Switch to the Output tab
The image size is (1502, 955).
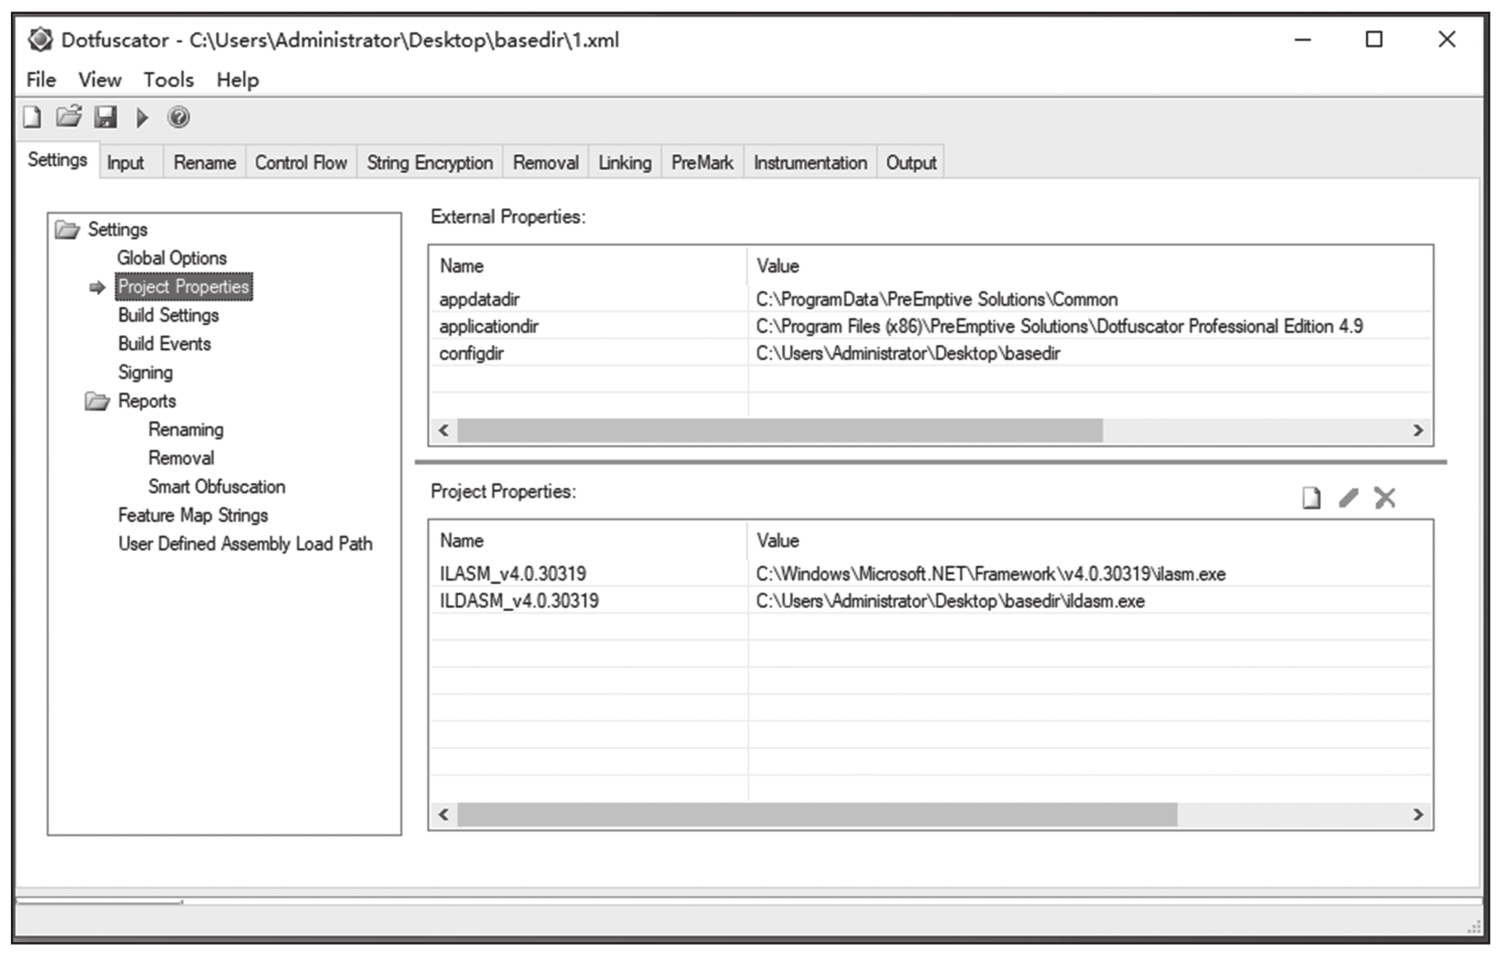point(911,163)
